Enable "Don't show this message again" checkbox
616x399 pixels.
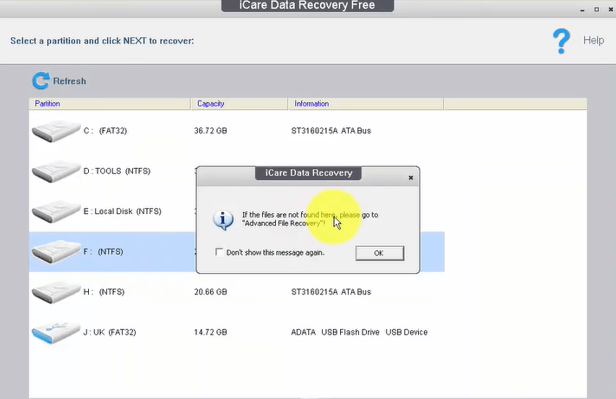point(219,252)
